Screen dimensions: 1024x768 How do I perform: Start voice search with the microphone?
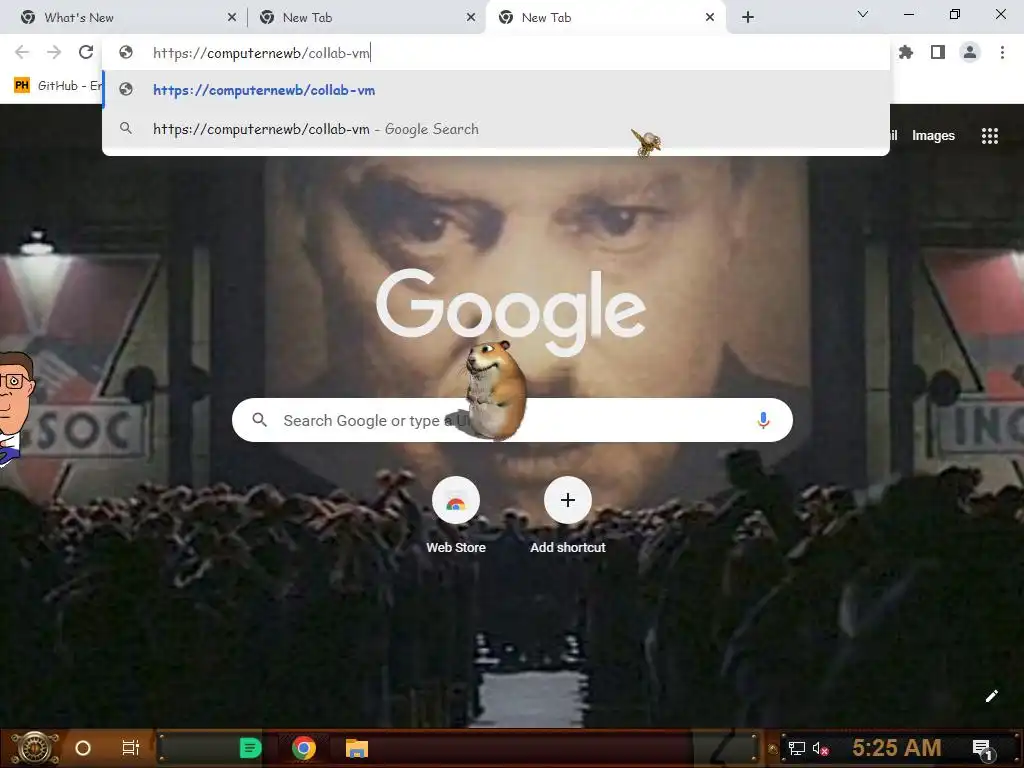[x=763, y=420]
